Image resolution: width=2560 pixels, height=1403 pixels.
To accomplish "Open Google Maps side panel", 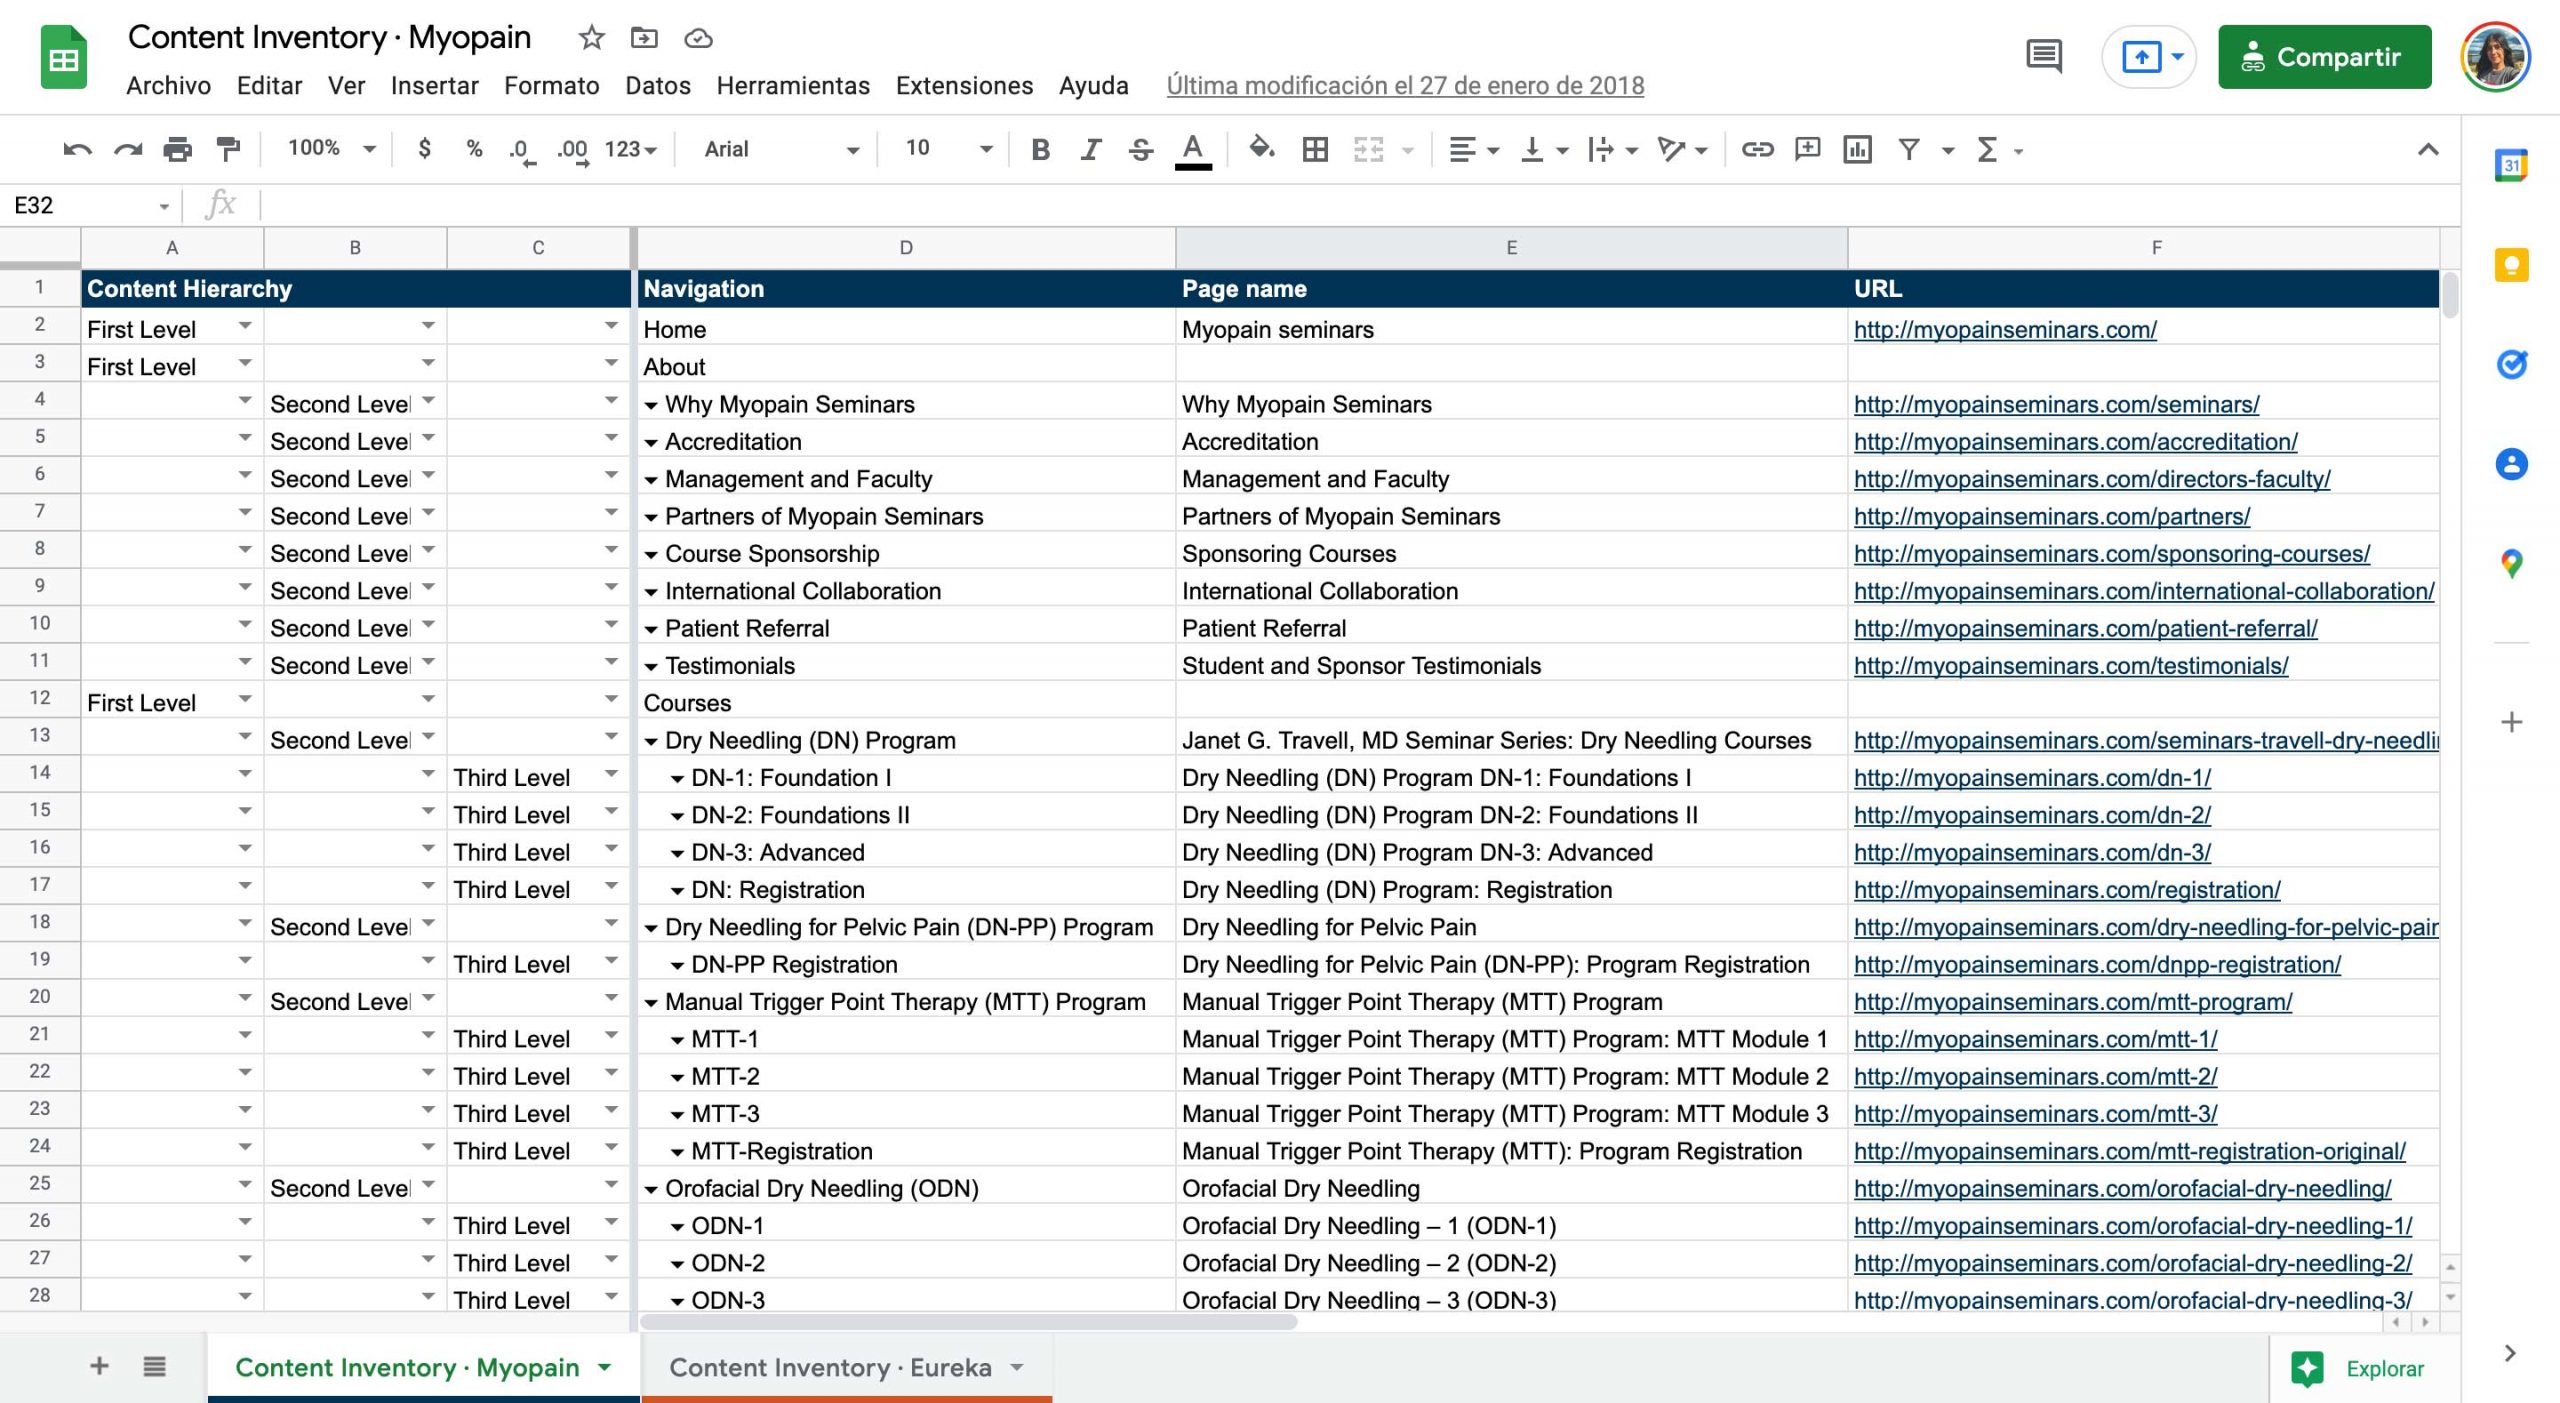I will tap(2511, 564).
